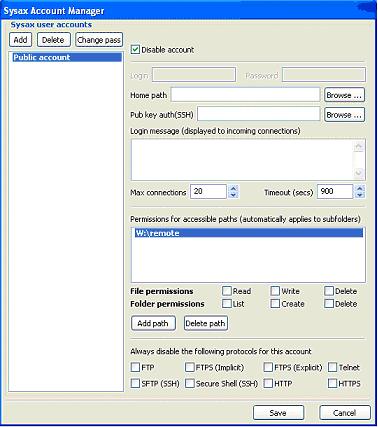Check the FTP protocol disable box
Viewport: 378px width, 427px height.
click(135, 367)
